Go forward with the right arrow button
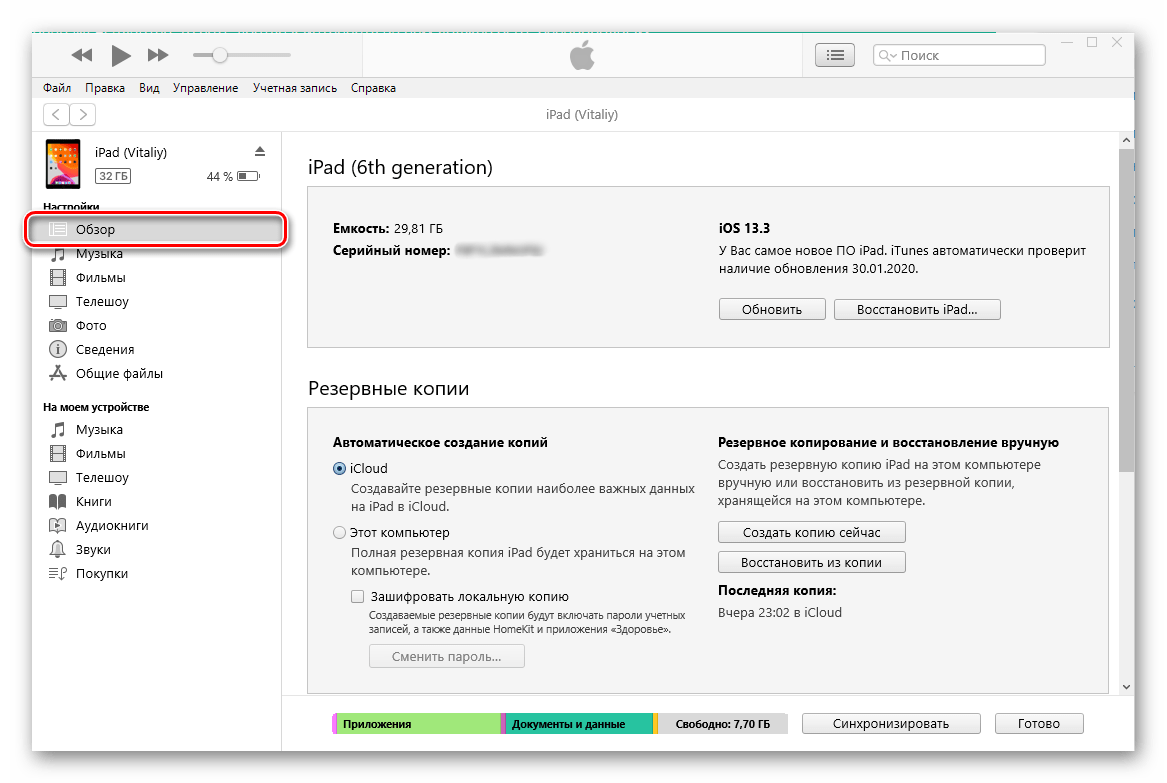This screenshot has width=1167, height=783. pos(83,115)
